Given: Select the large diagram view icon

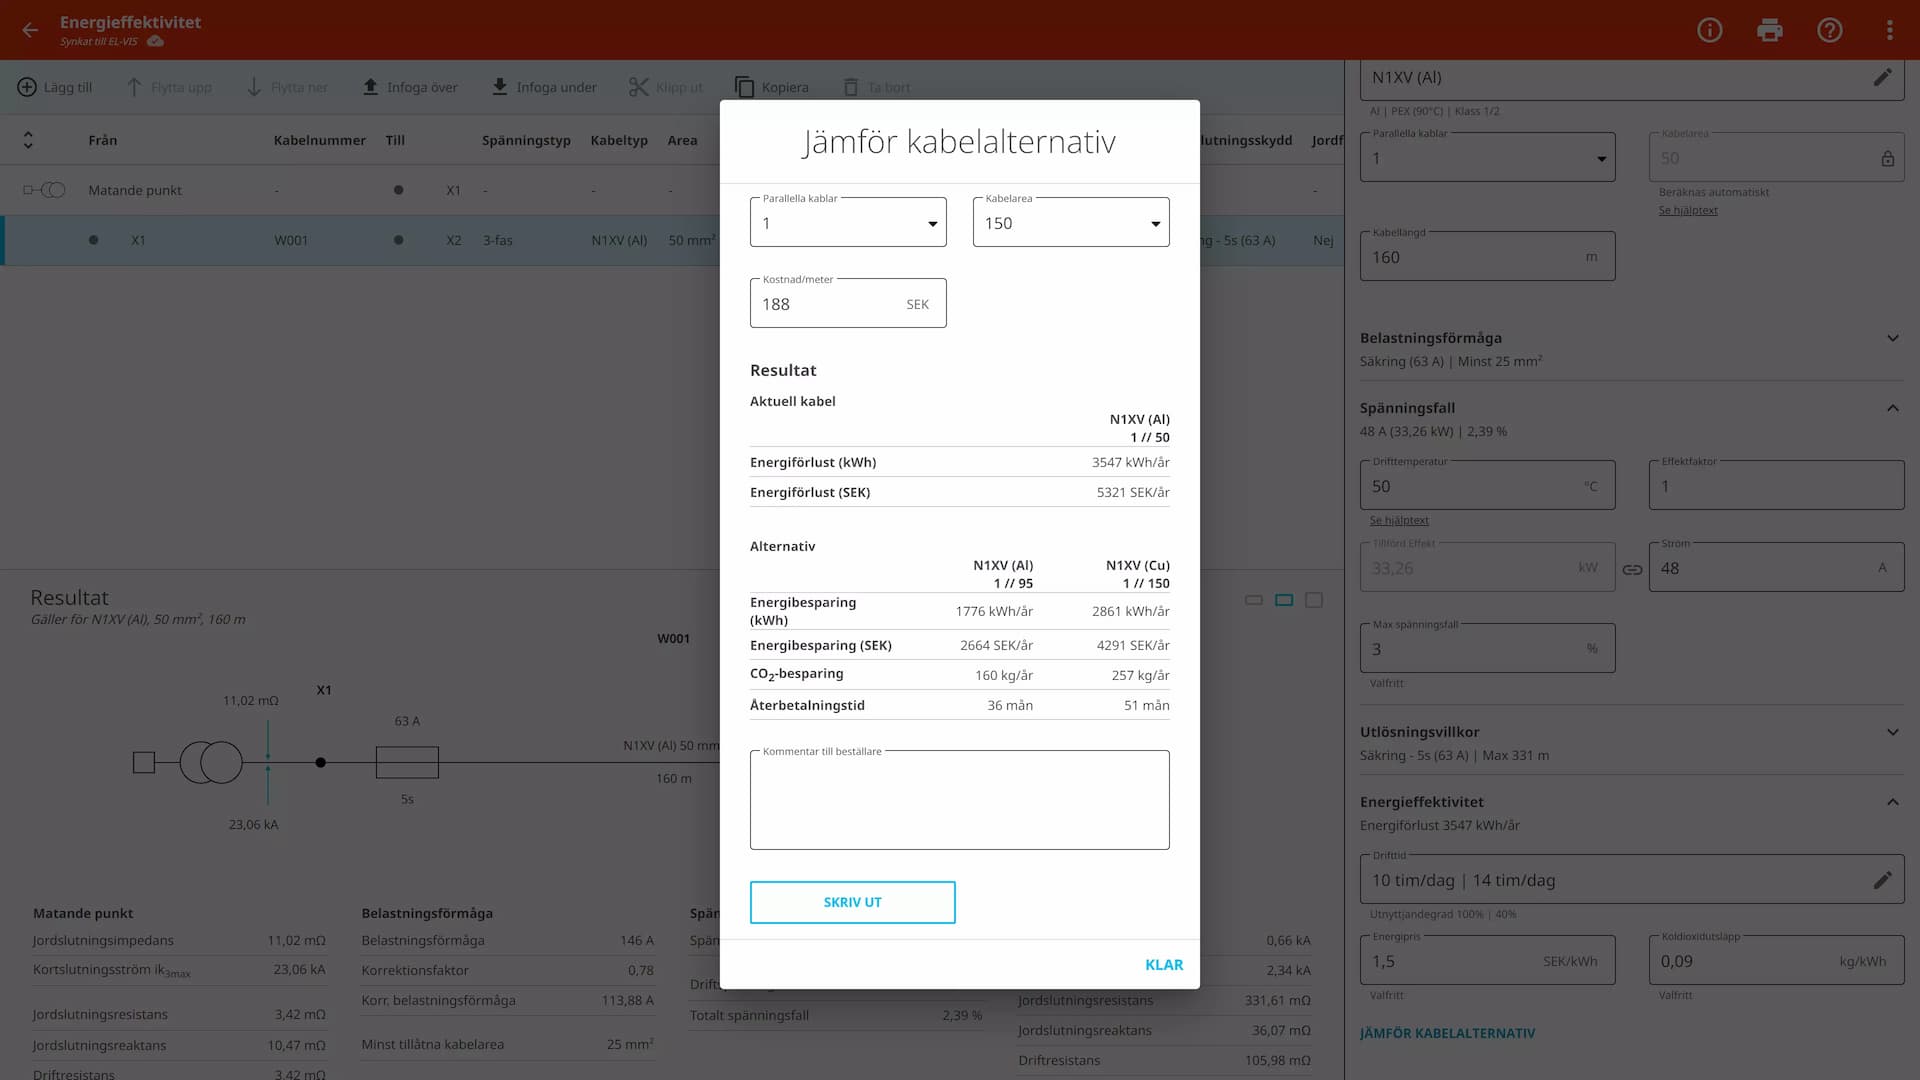Looking at the screenshot, I should [x=1314, y=600].
